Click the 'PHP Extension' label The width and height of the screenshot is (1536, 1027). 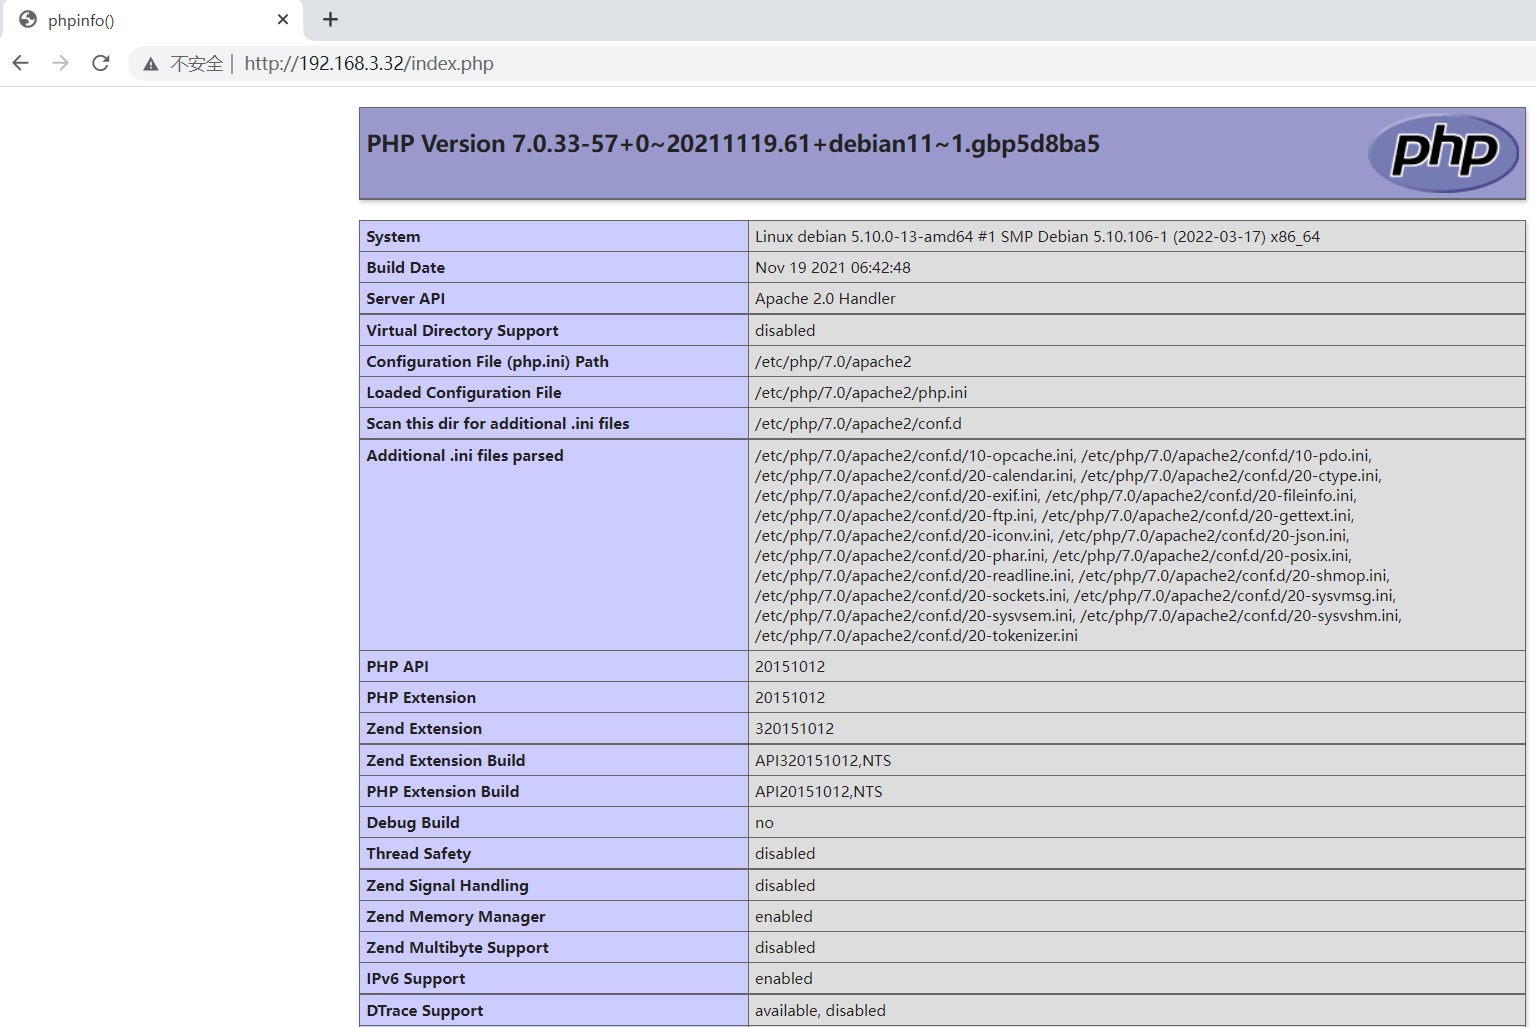coord(421,698)
